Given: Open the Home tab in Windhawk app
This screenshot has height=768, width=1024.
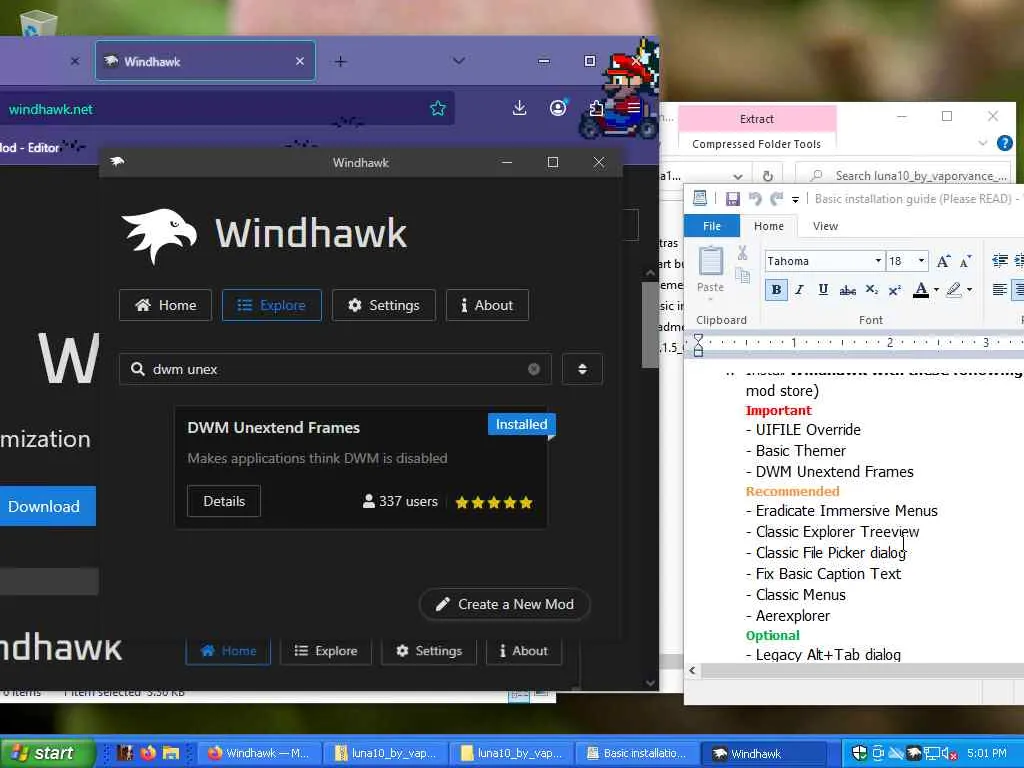Looking at the screenshot, I should click(165, 305).
